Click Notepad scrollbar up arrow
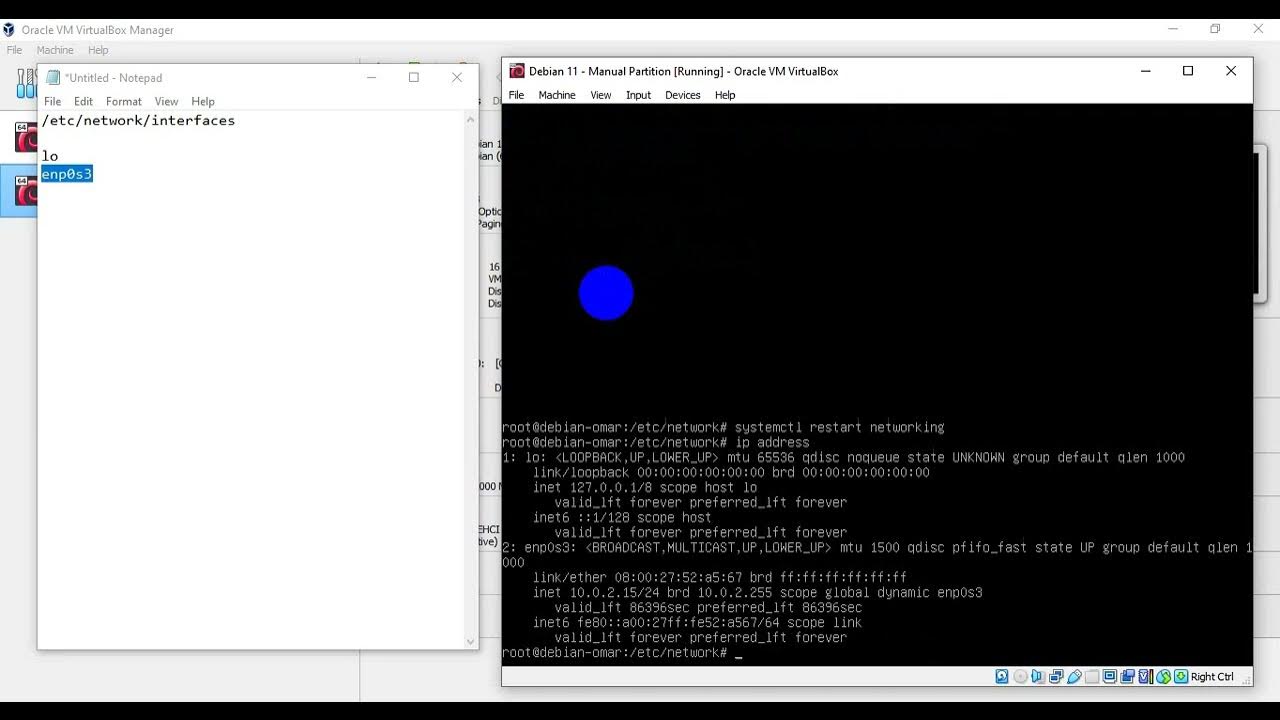 click(x=470, y=120)
